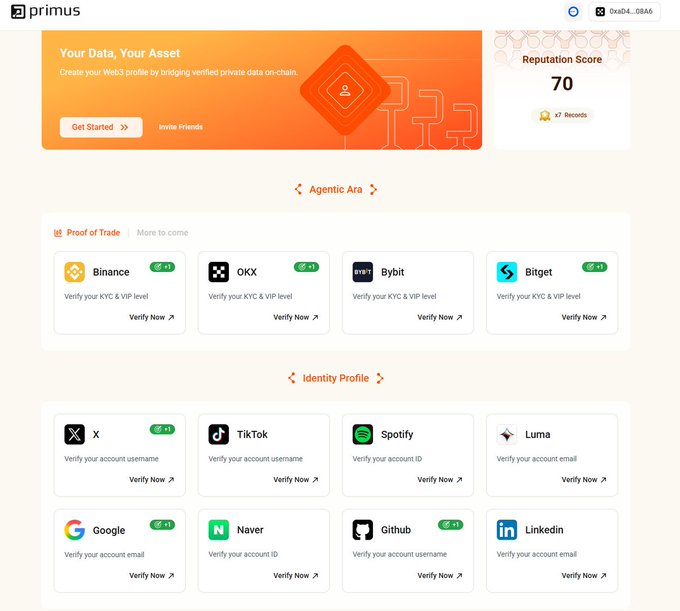Click the orange profile diamond graphic
The image size is (680, 611).
[345, 90]
